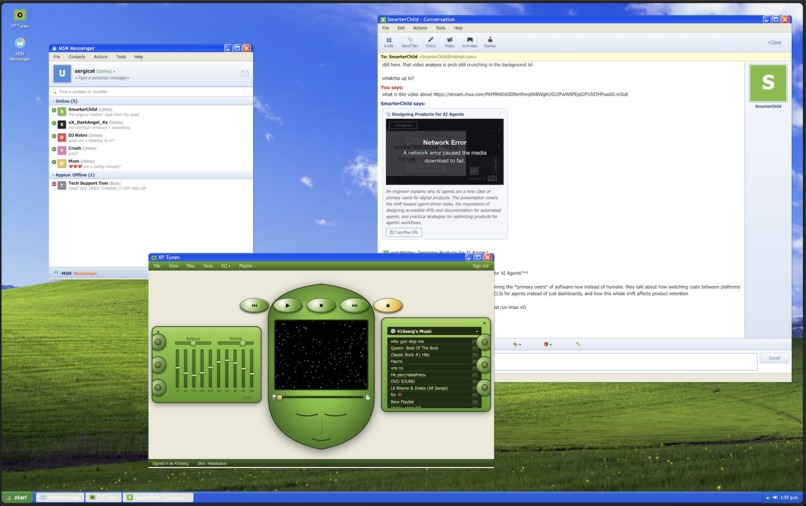The image size is (806, 506).
Task: Click previous track button in XP Tunes
Action: 254,305
